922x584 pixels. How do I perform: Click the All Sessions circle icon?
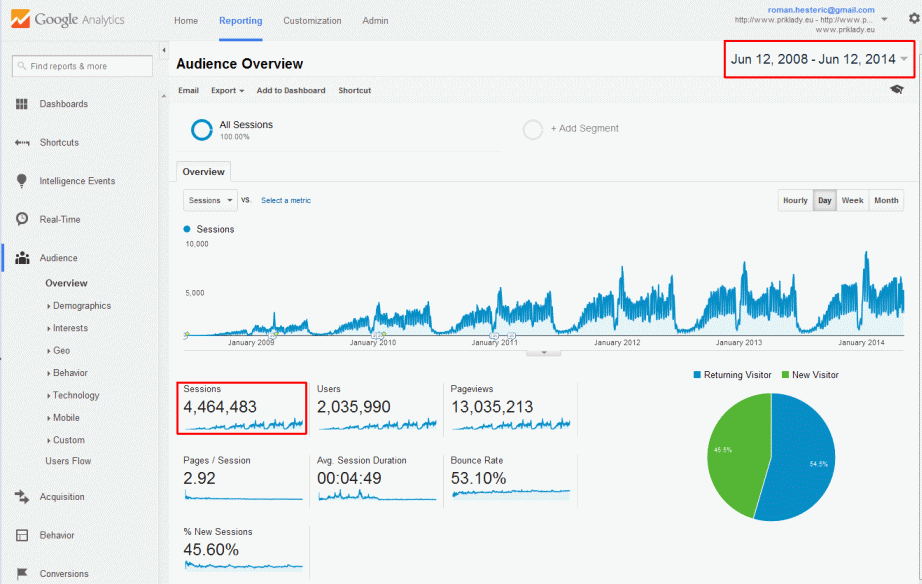[202, 129]
